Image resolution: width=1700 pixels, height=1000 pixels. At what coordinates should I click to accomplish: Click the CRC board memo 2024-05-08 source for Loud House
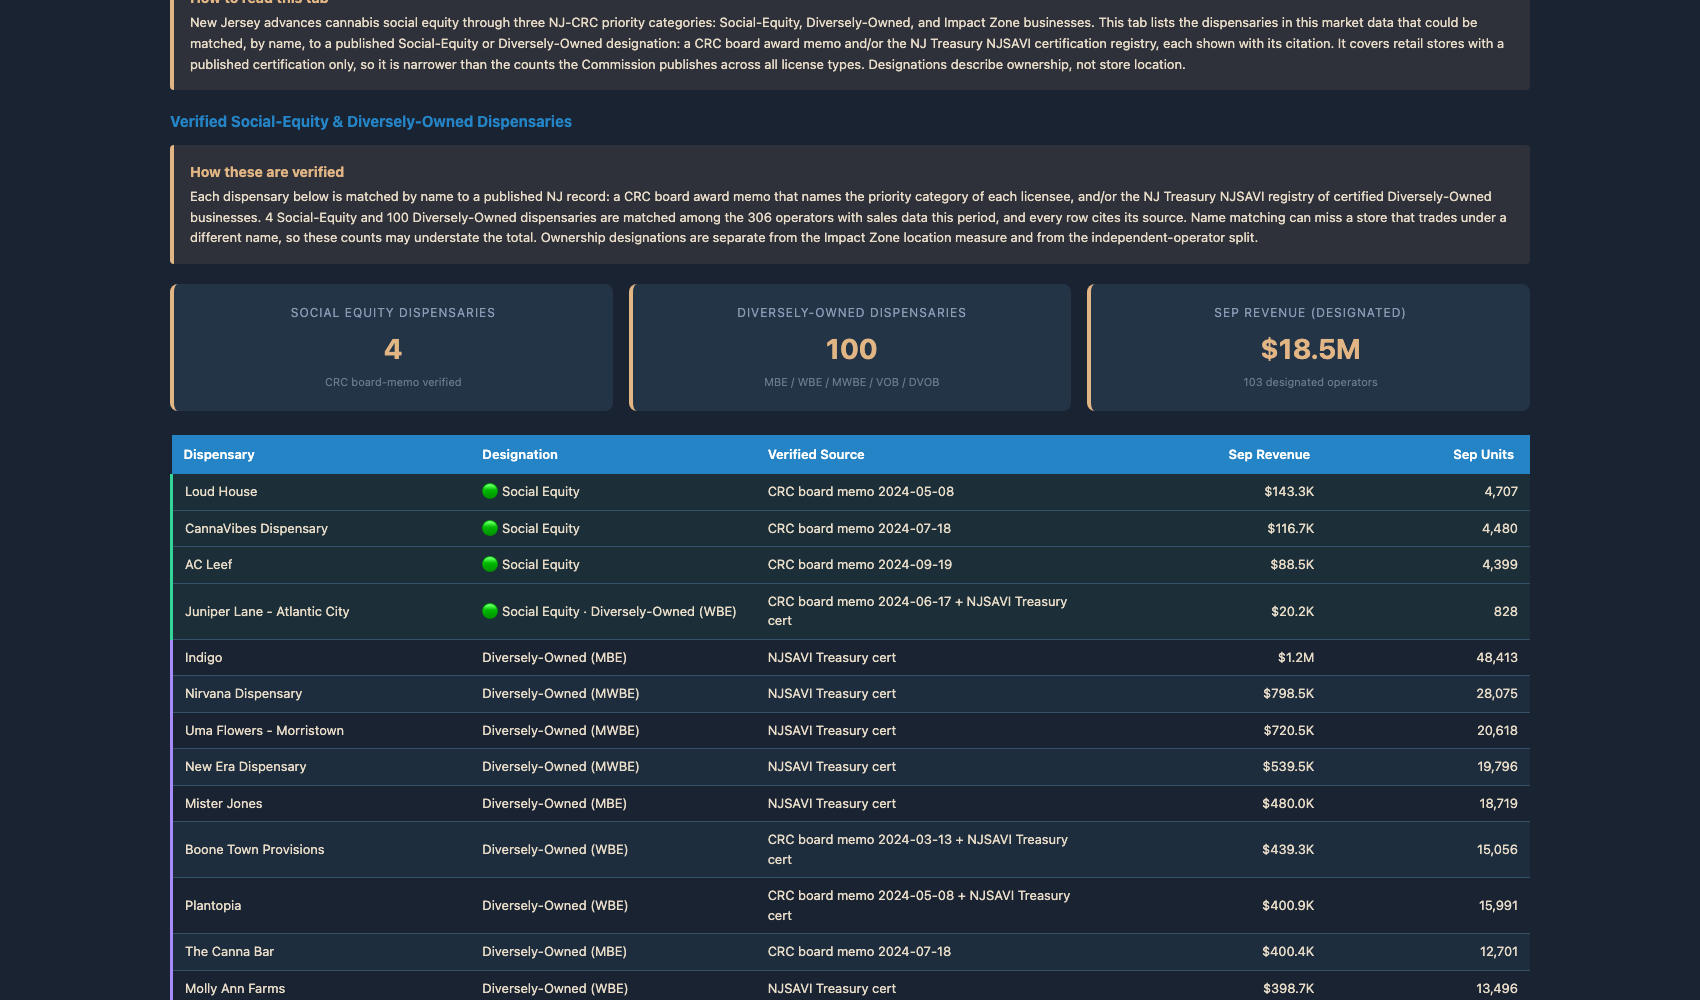click(x=861, y=491)
